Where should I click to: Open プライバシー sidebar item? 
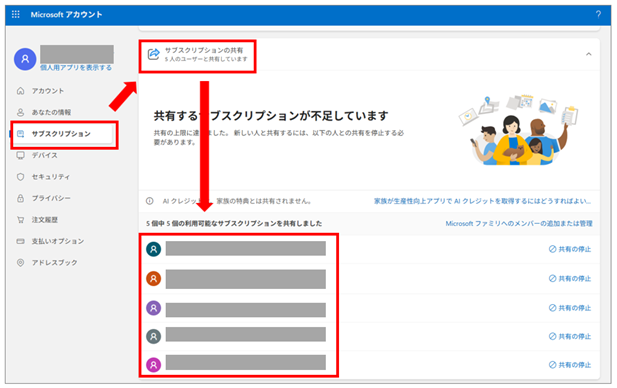[51, 198]
